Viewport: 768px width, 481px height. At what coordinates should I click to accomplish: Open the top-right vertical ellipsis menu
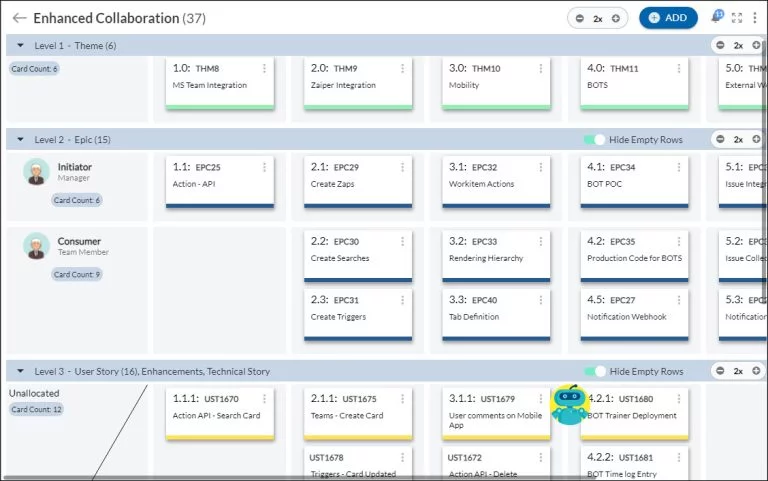(x=755, y=18)
